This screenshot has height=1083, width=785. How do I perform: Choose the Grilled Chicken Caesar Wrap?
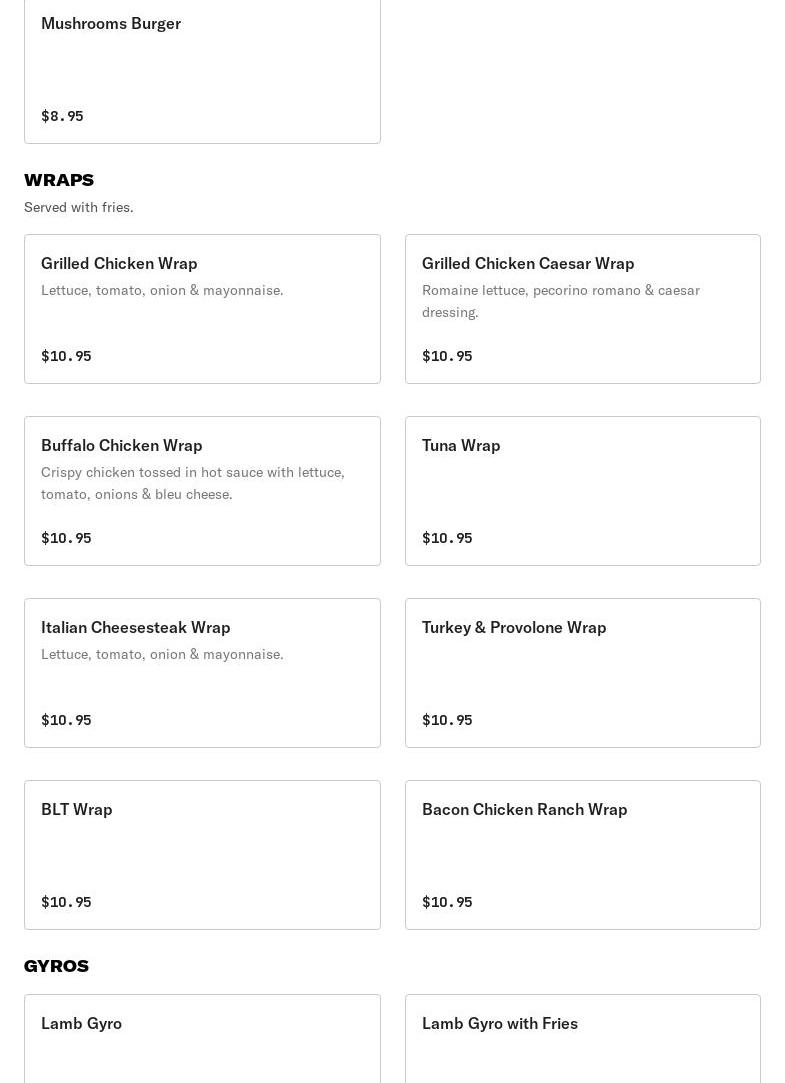pyautogui.click(x=582, y=308)
